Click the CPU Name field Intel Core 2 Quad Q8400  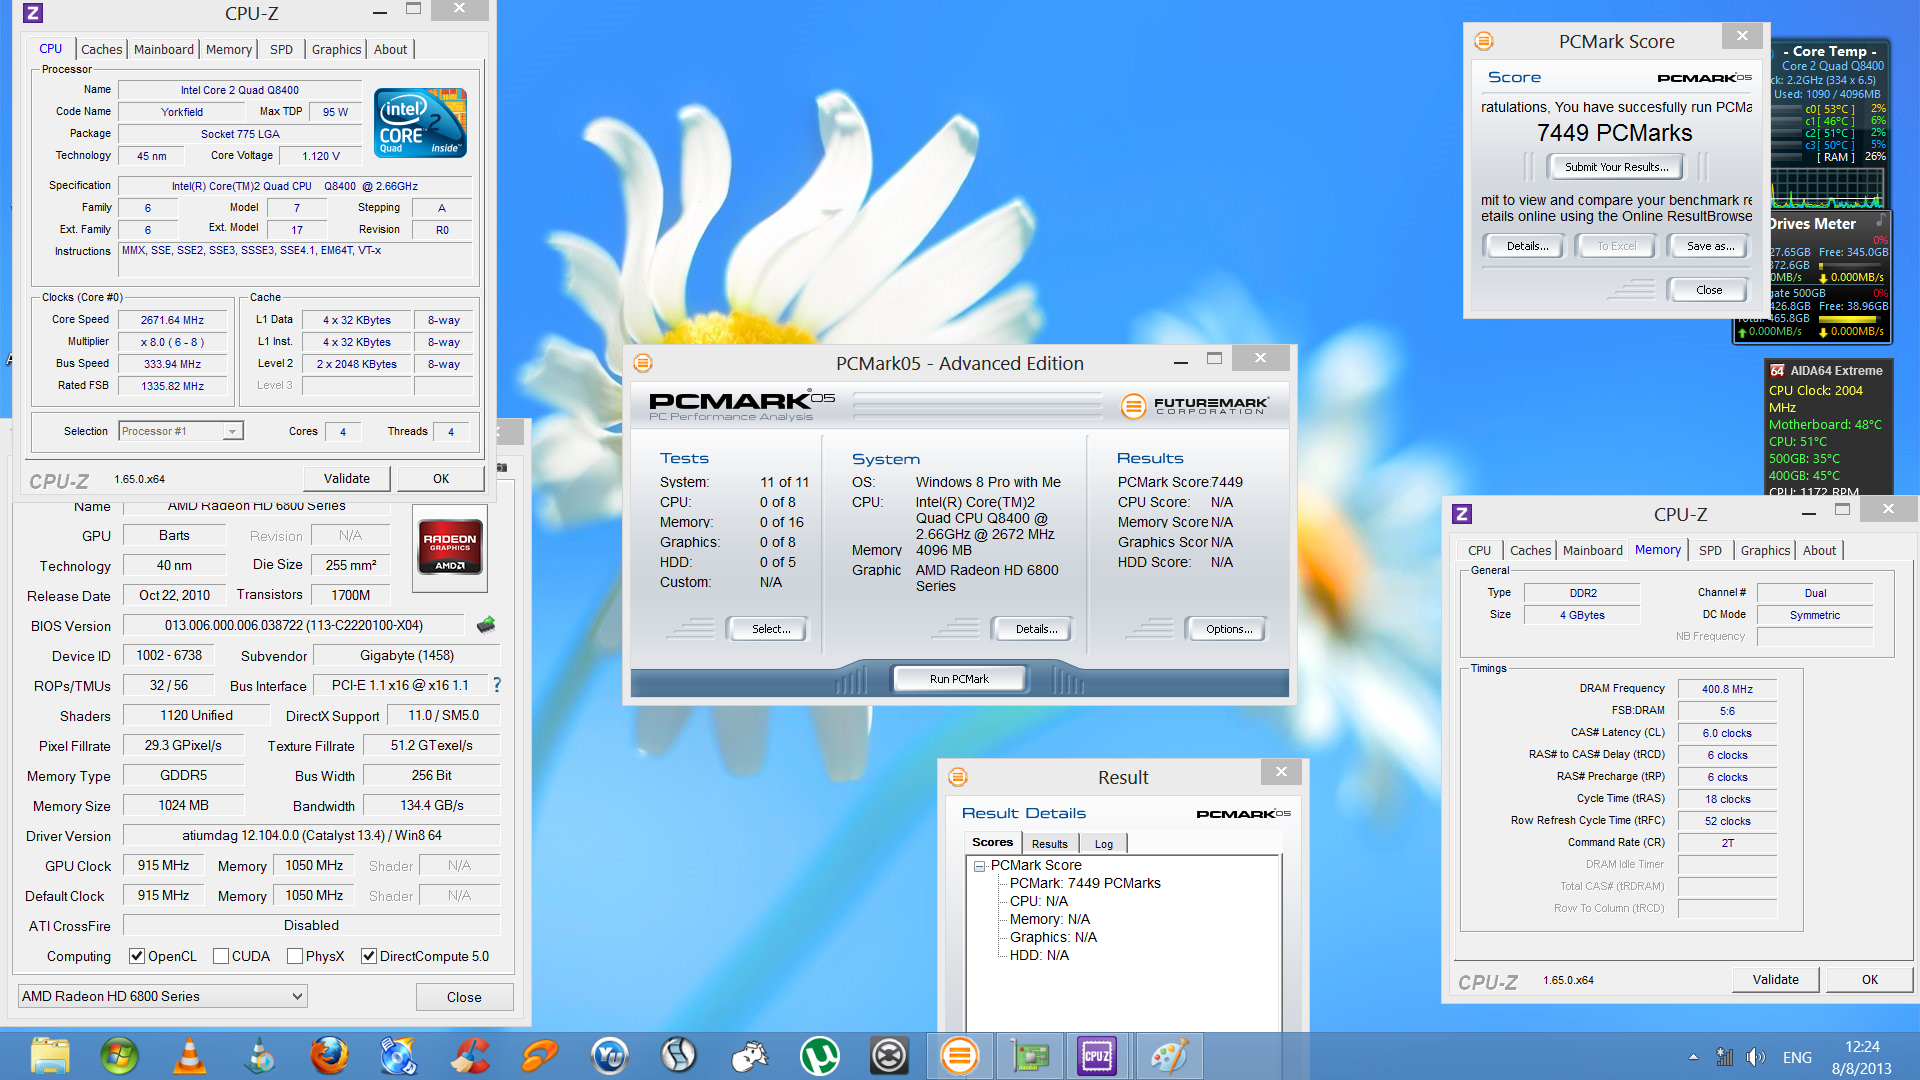pyautogui.click(x=240, y=90)
